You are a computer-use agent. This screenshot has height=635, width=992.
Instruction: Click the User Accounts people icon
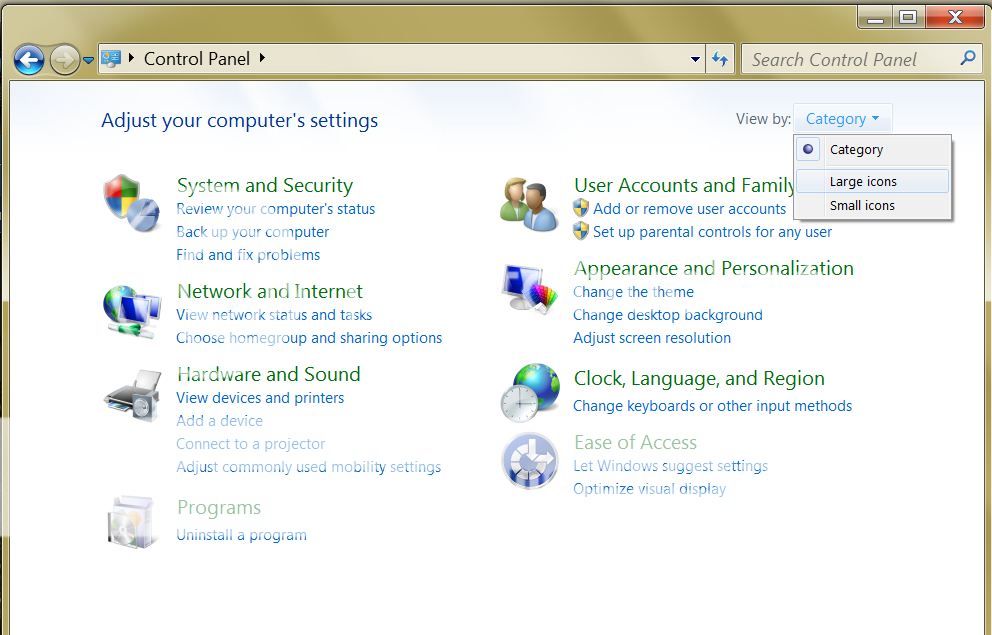(529, 204)
